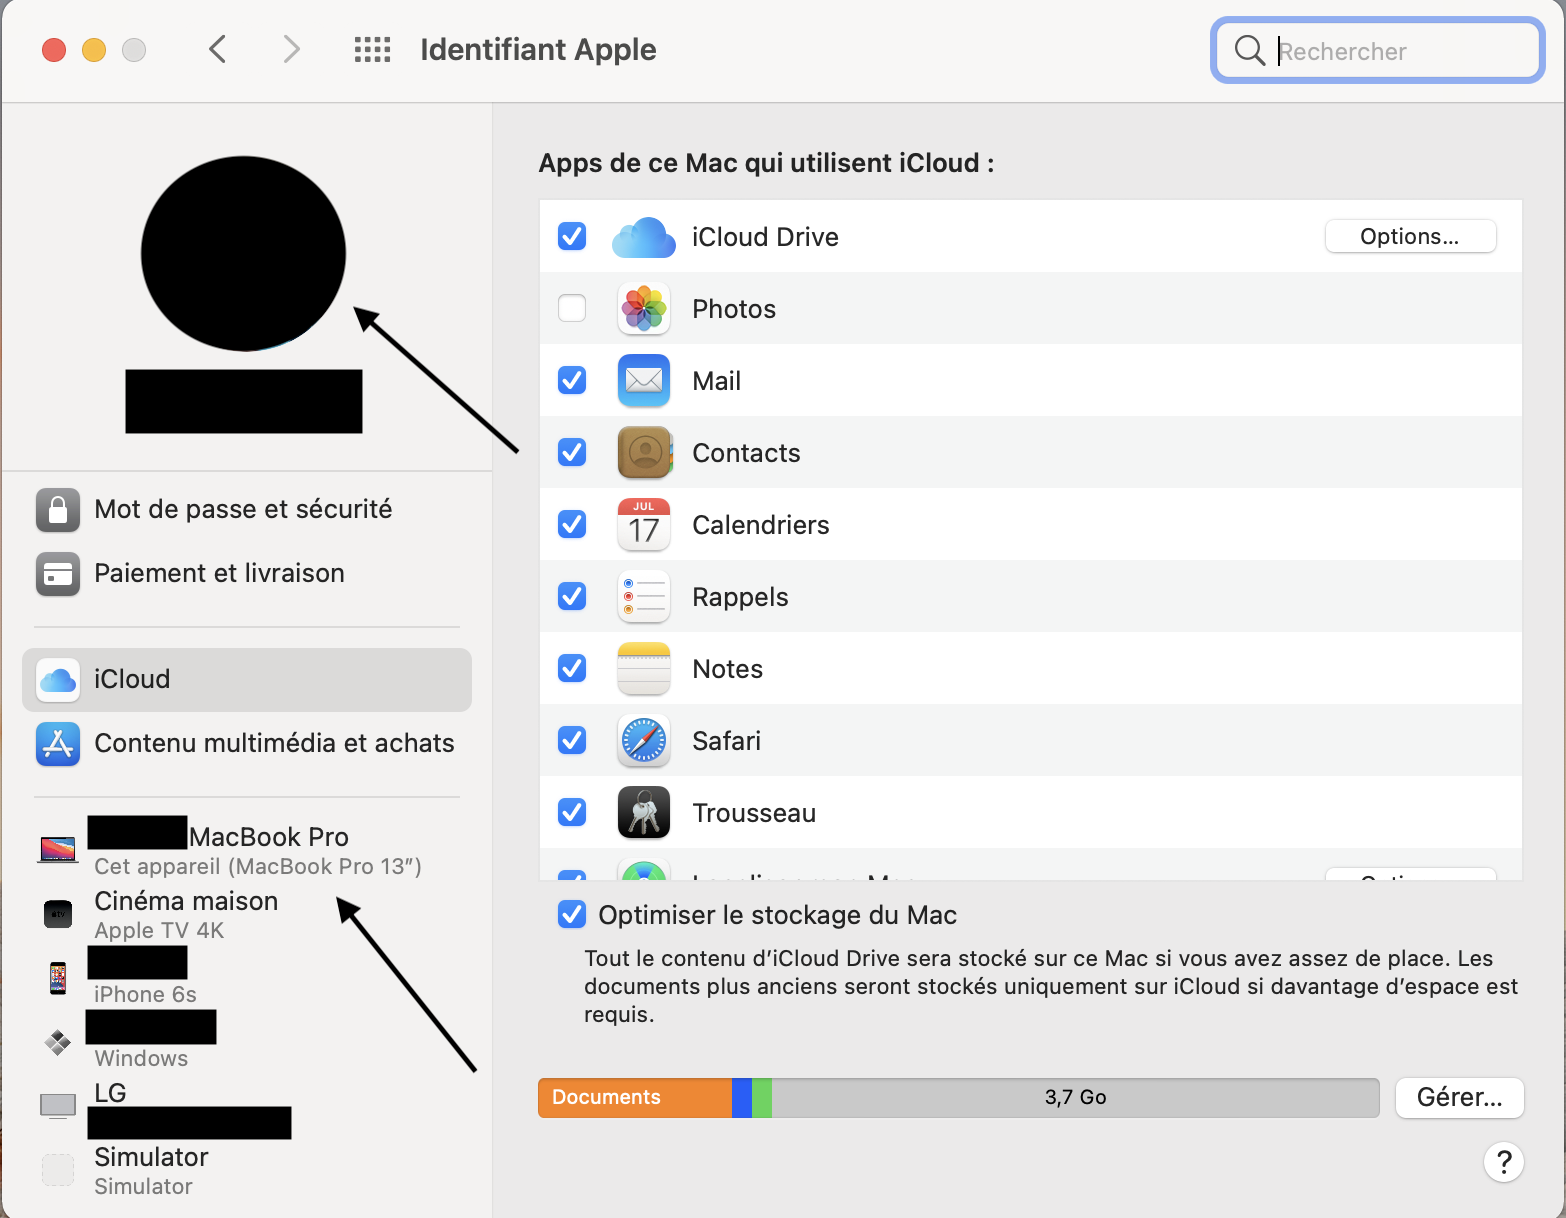Disable the Notes iCloud checkbox
The height and width of the screenshot is (1218, 1566).
pos(572,668)
